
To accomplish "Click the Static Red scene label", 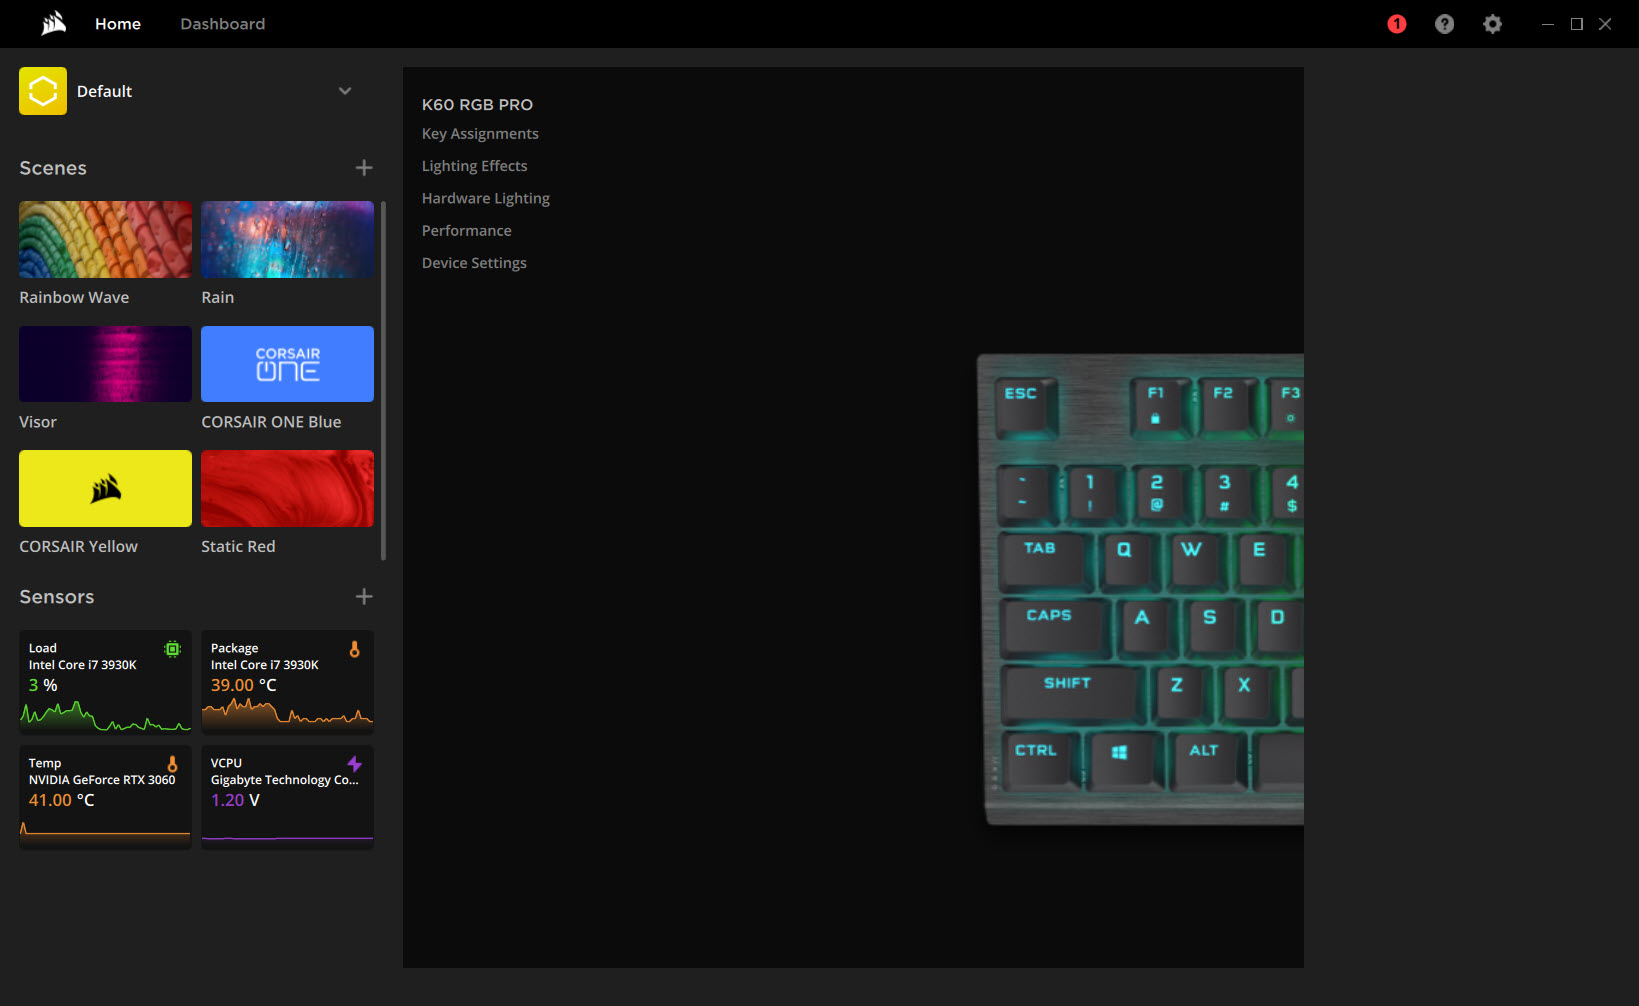I will pos(238,547).
